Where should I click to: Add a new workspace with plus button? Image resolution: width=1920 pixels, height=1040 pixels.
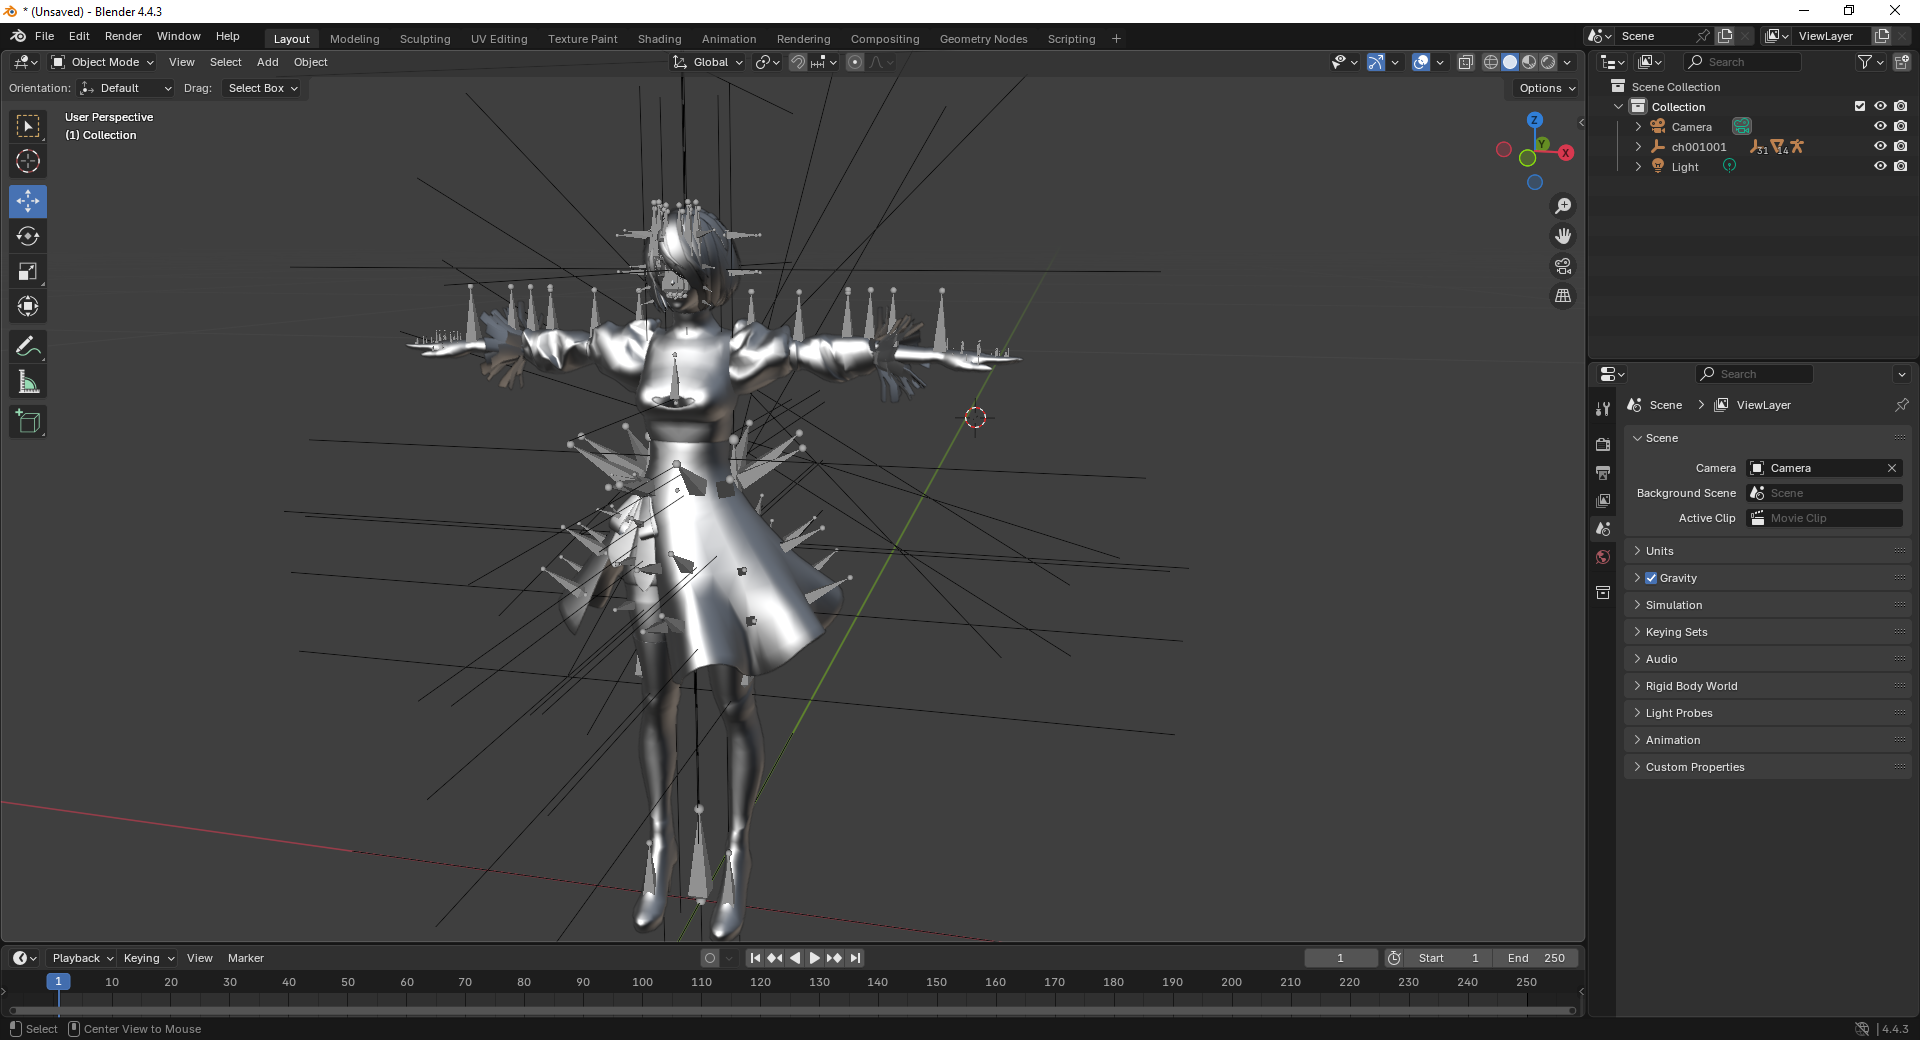coord(1116,39)
